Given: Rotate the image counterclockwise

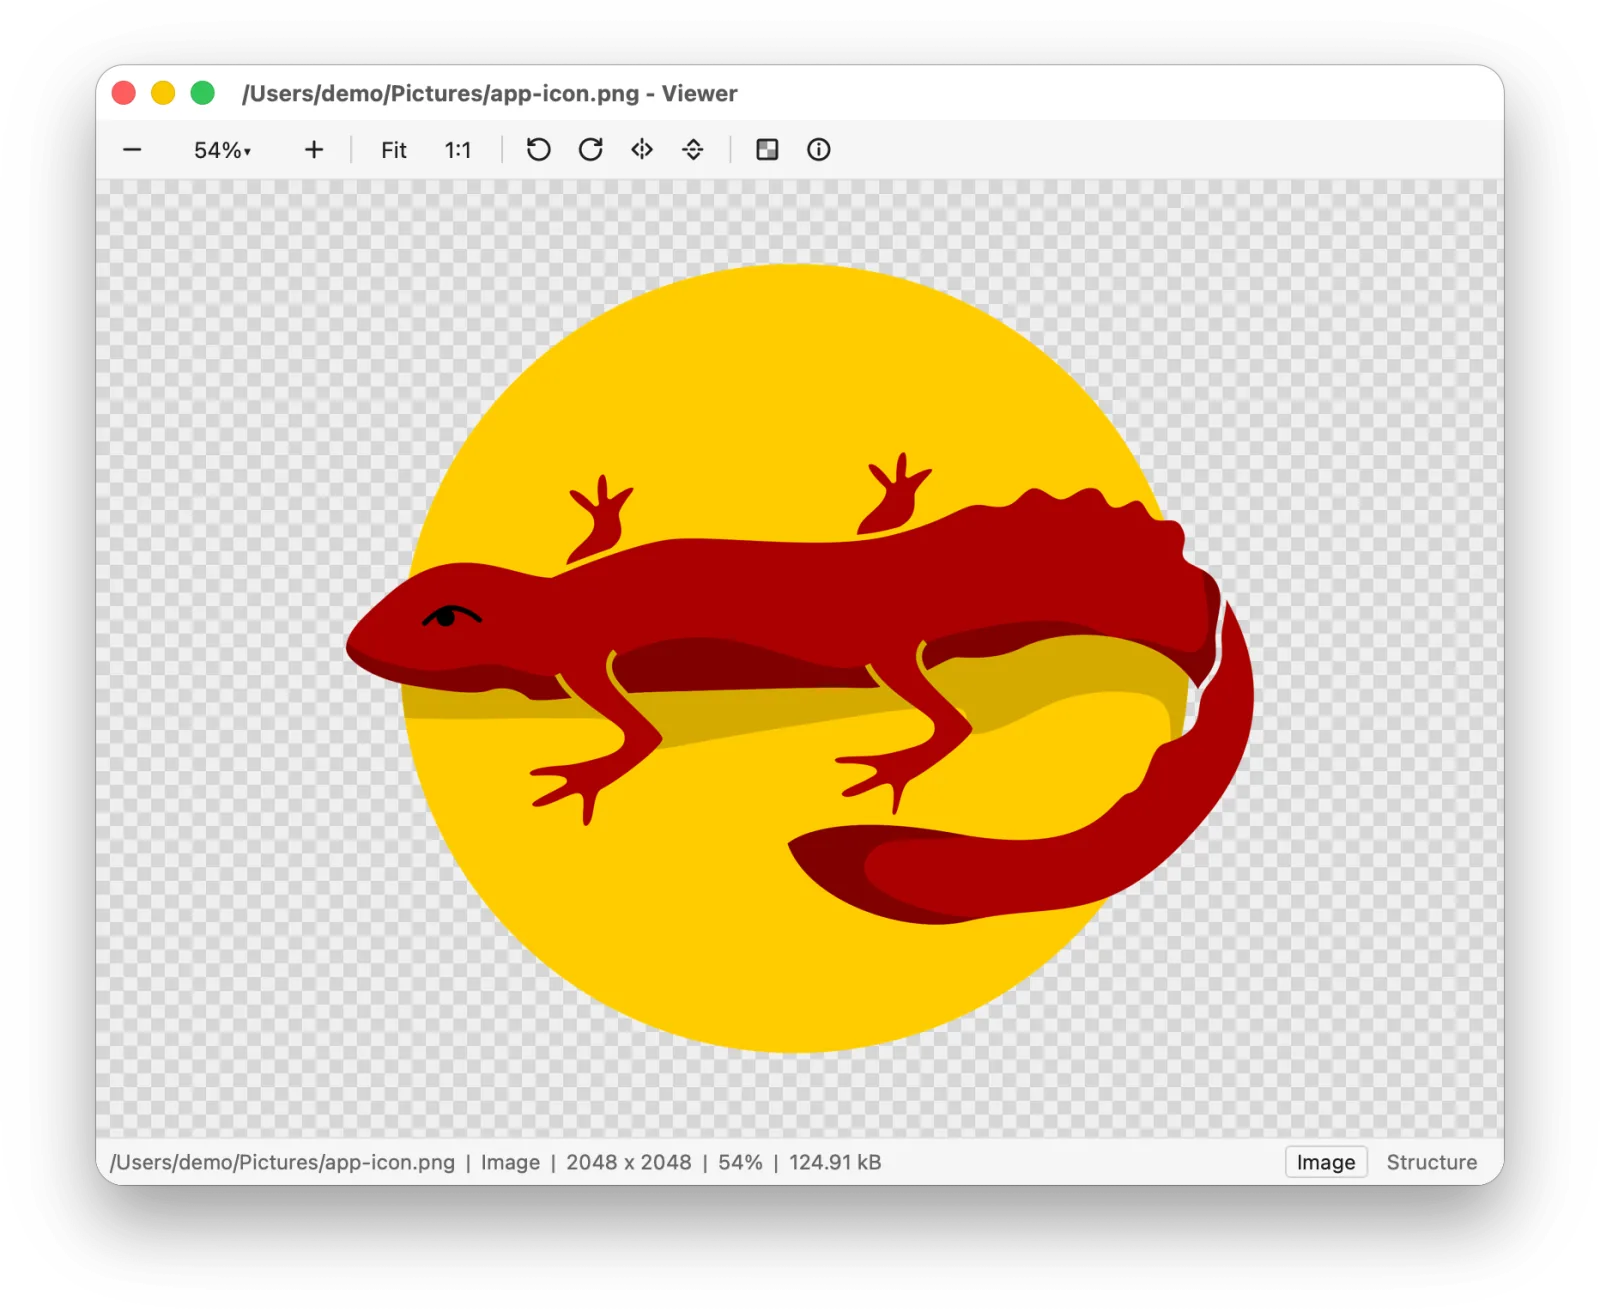Looking at the screenshot, I should (539, 150).
